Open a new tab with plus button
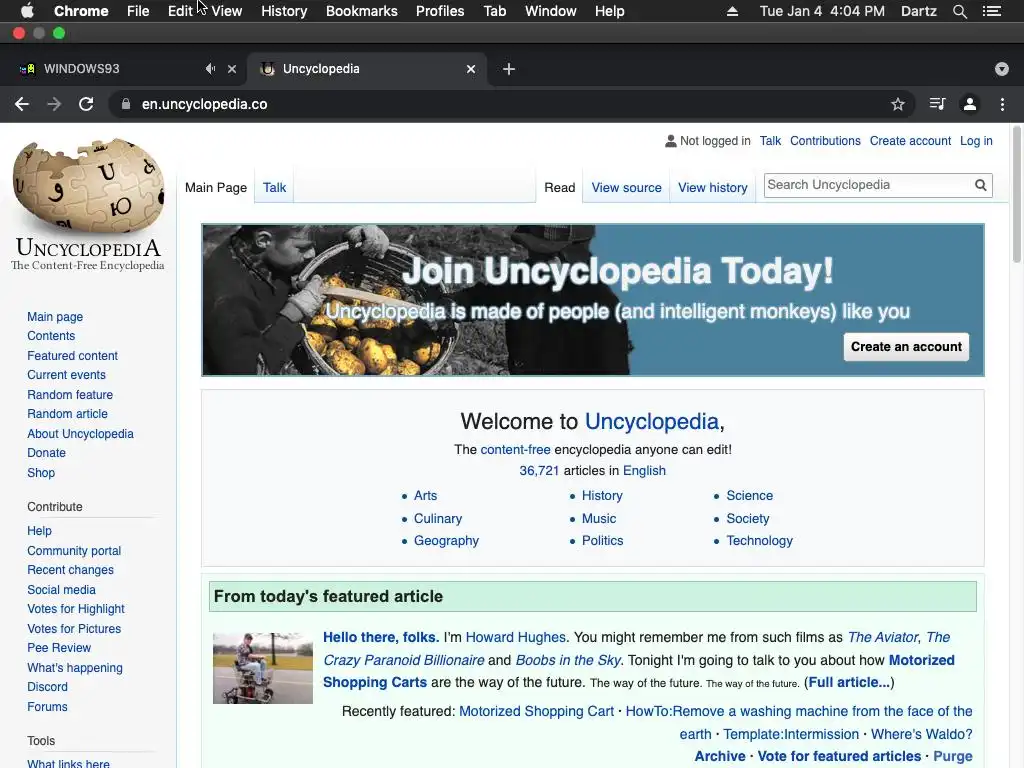The width and height of the screenshot is (1024, 768). tap(509, 69)
